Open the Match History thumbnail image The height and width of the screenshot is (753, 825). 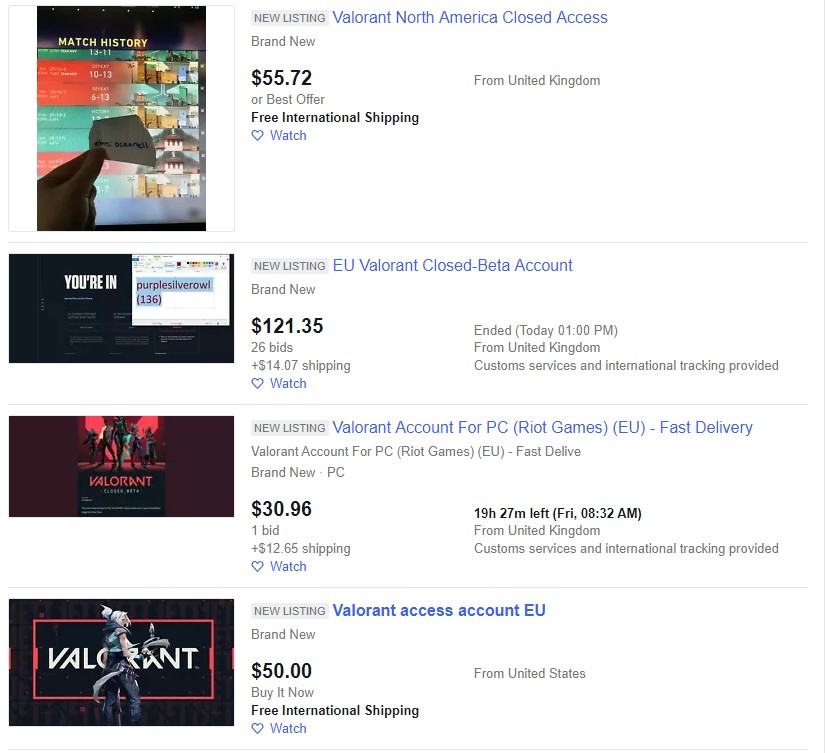(122, 118)
